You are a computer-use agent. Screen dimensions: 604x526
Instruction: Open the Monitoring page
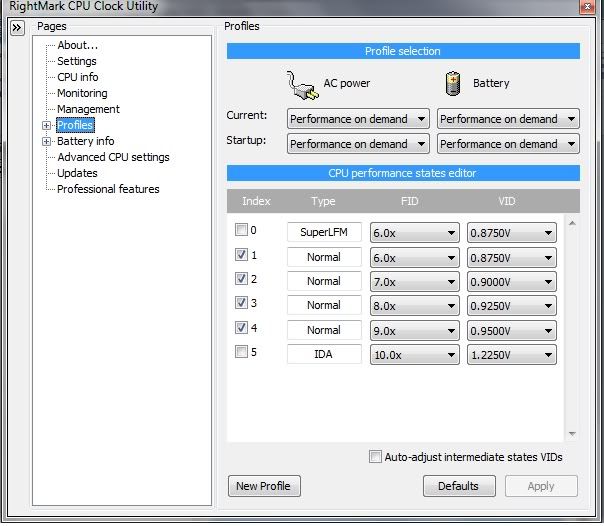tap(82, 93)
